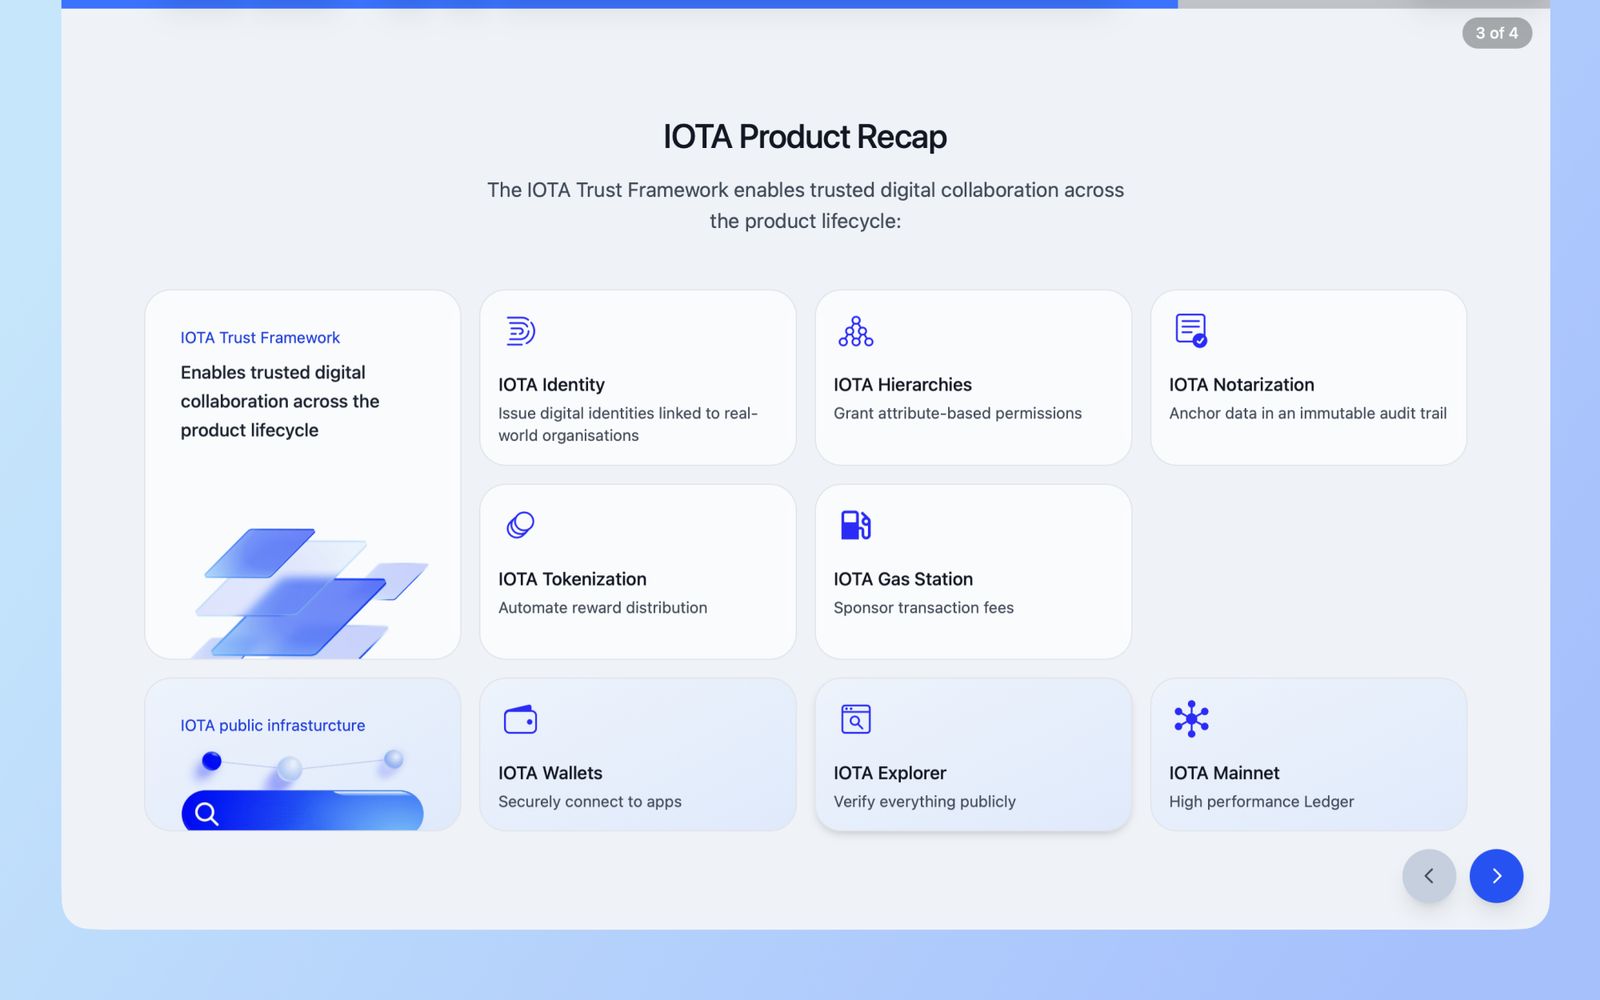Click the blue progress bar at top
This screenshot has height=1000, width=1600.
tap(620, 4)
